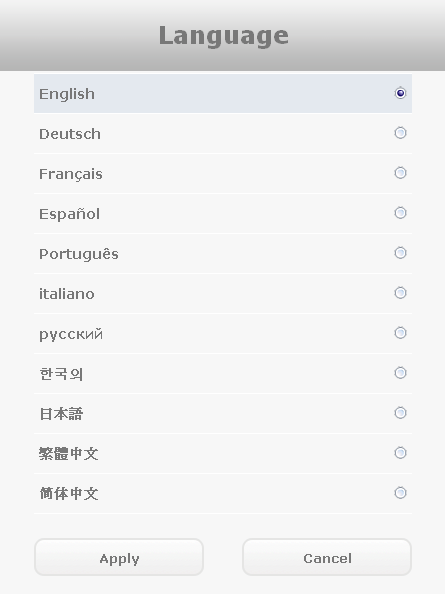Click the русский label text
Viewport: 445px width, 594px height.
[x=71, y=335]
